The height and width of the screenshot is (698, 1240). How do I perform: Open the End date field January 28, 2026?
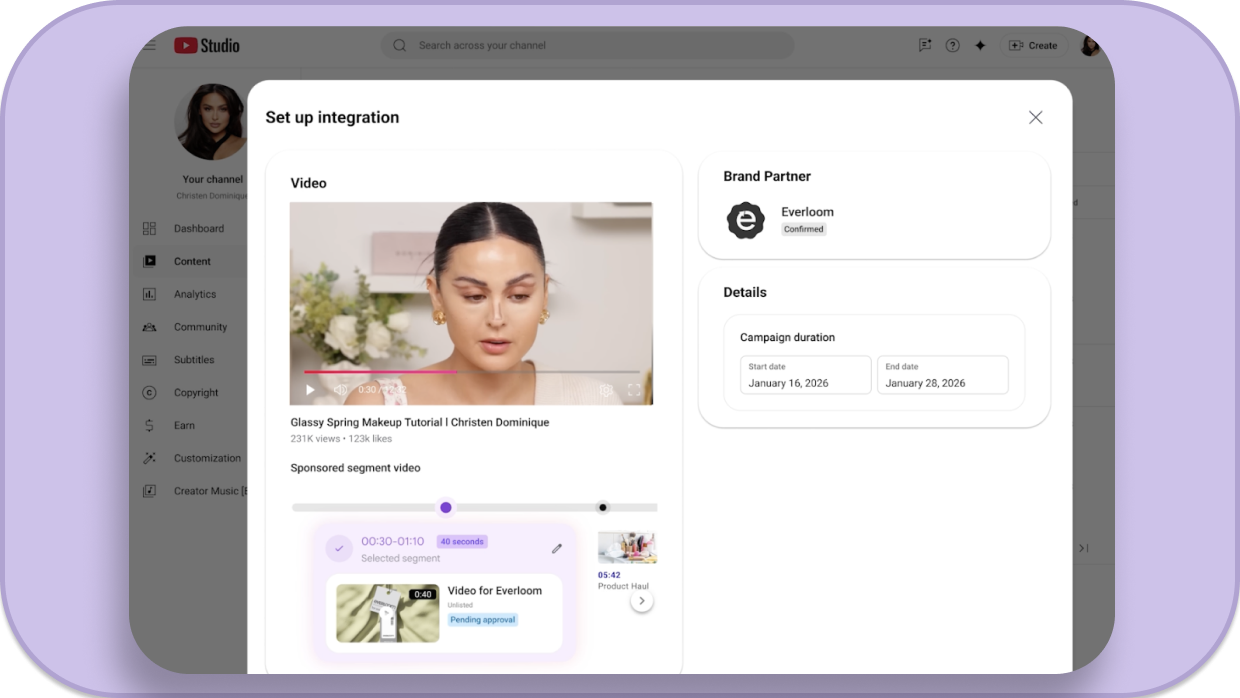click(942, 375)
